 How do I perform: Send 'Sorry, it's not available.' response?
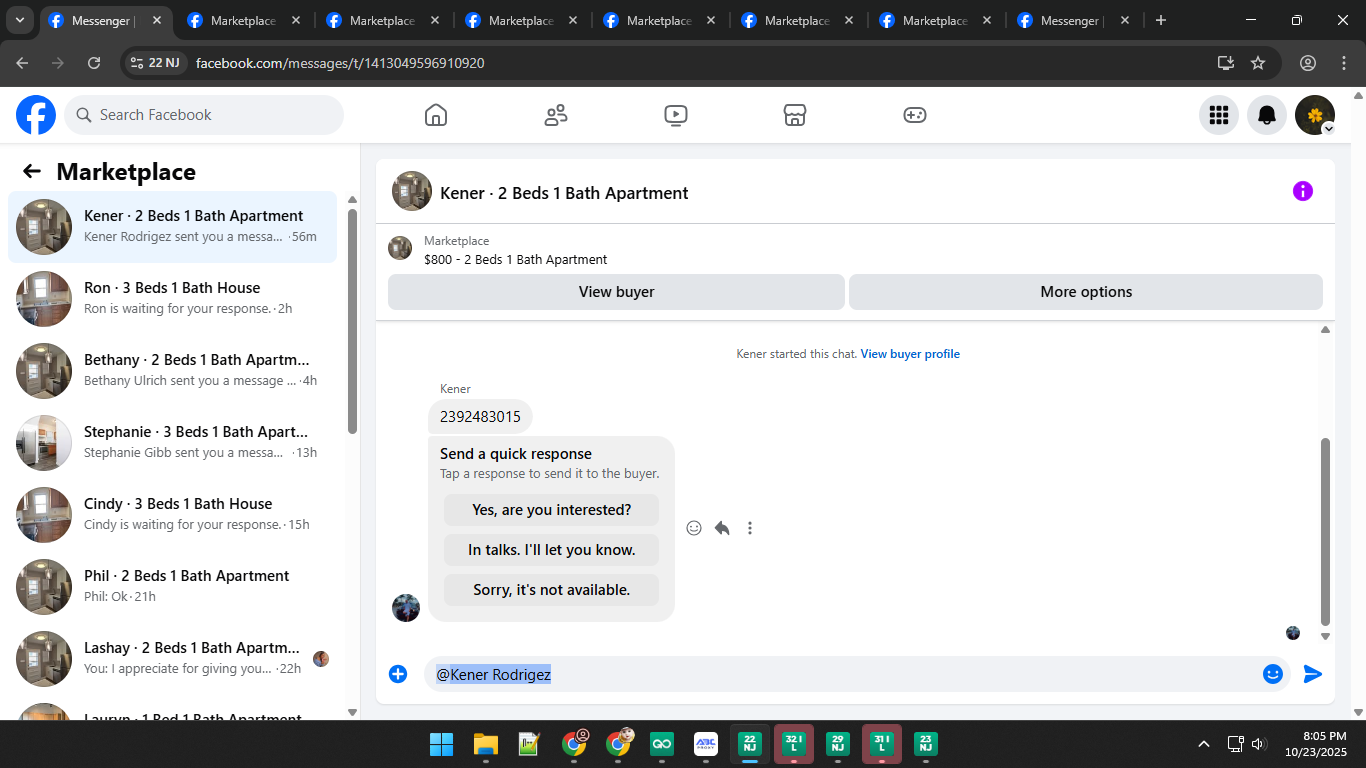click(552, 590)
